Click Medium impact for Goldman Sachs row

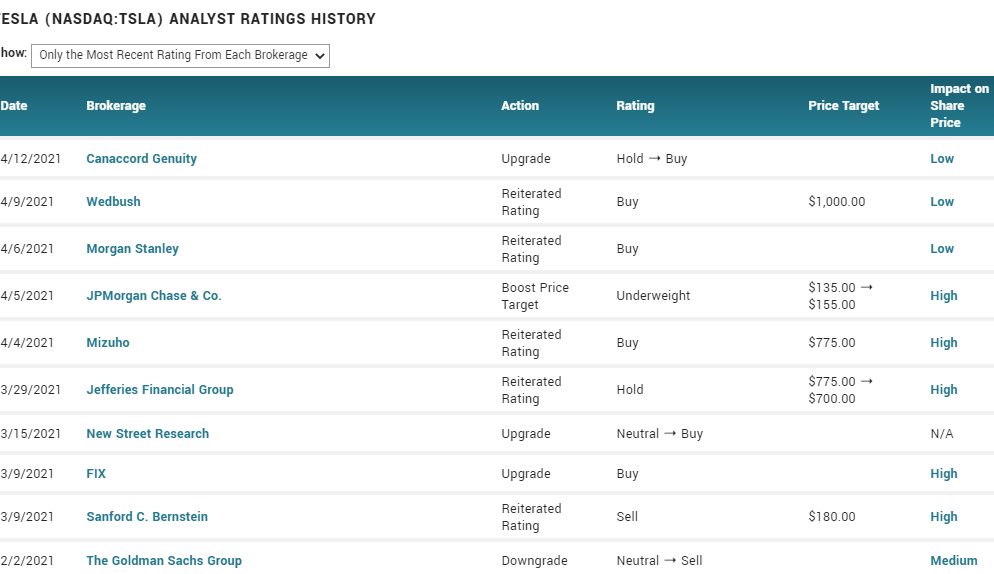(954, 561)
